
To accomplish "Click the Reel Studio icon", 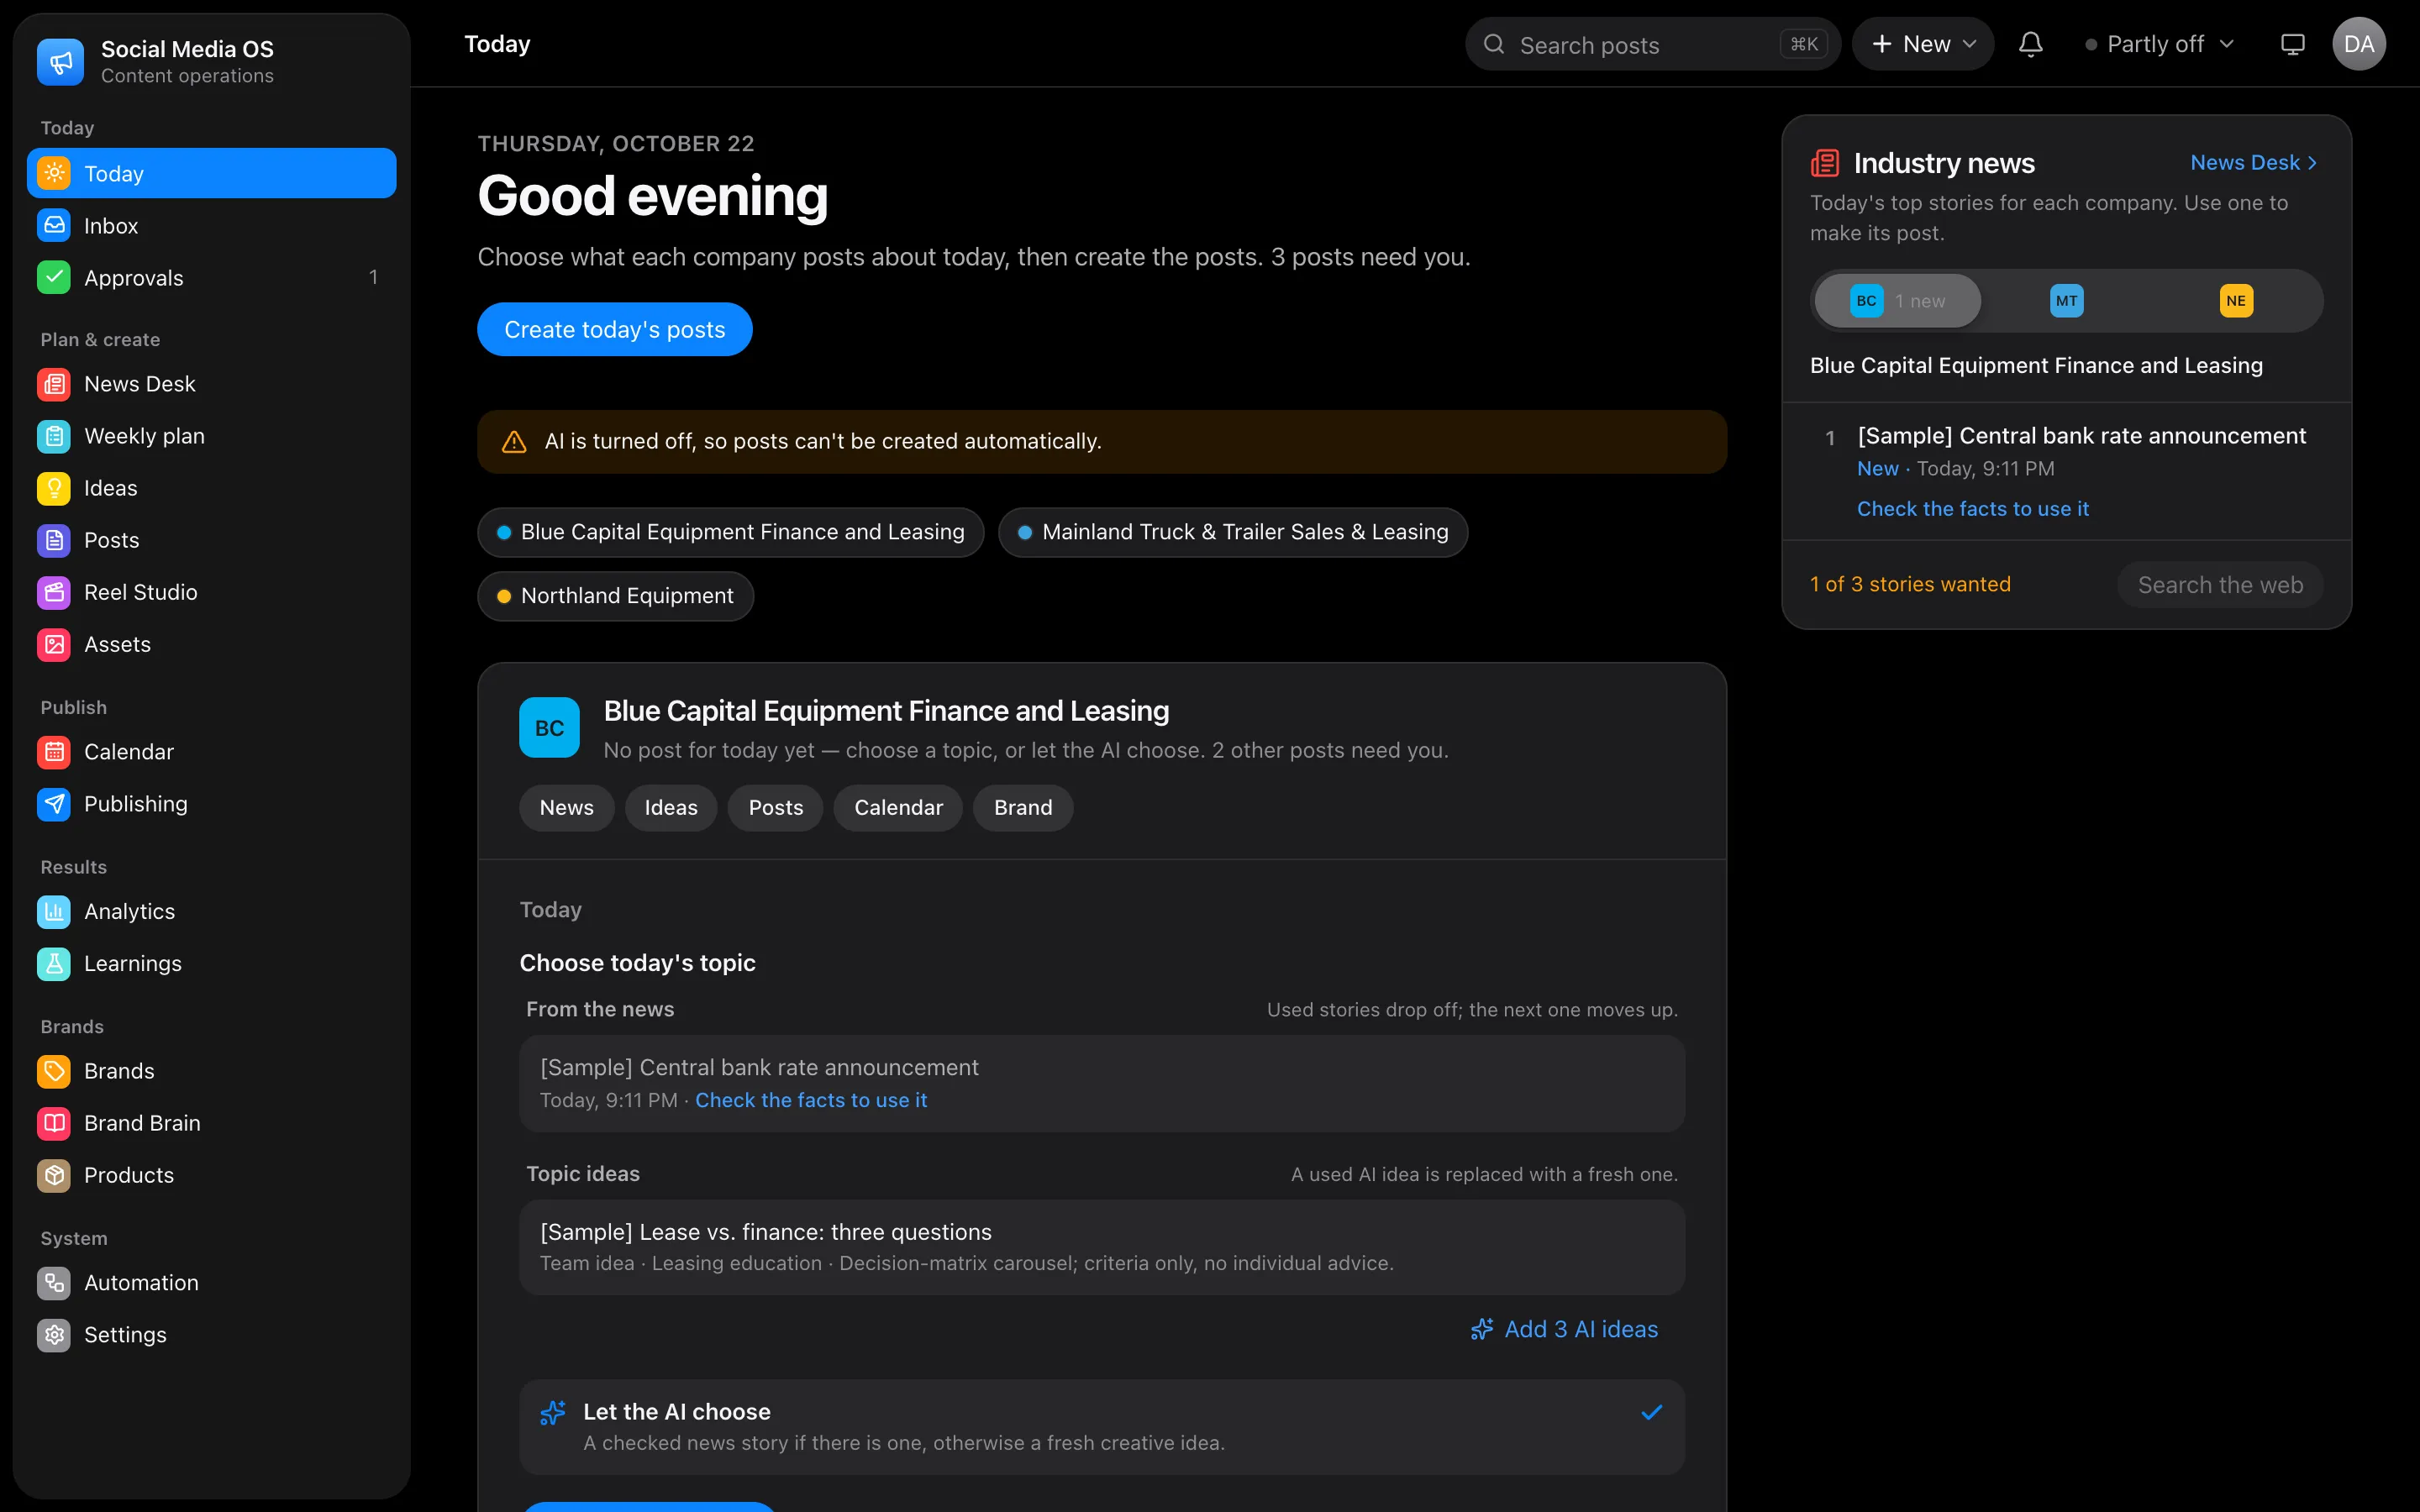I will [54, 592].
